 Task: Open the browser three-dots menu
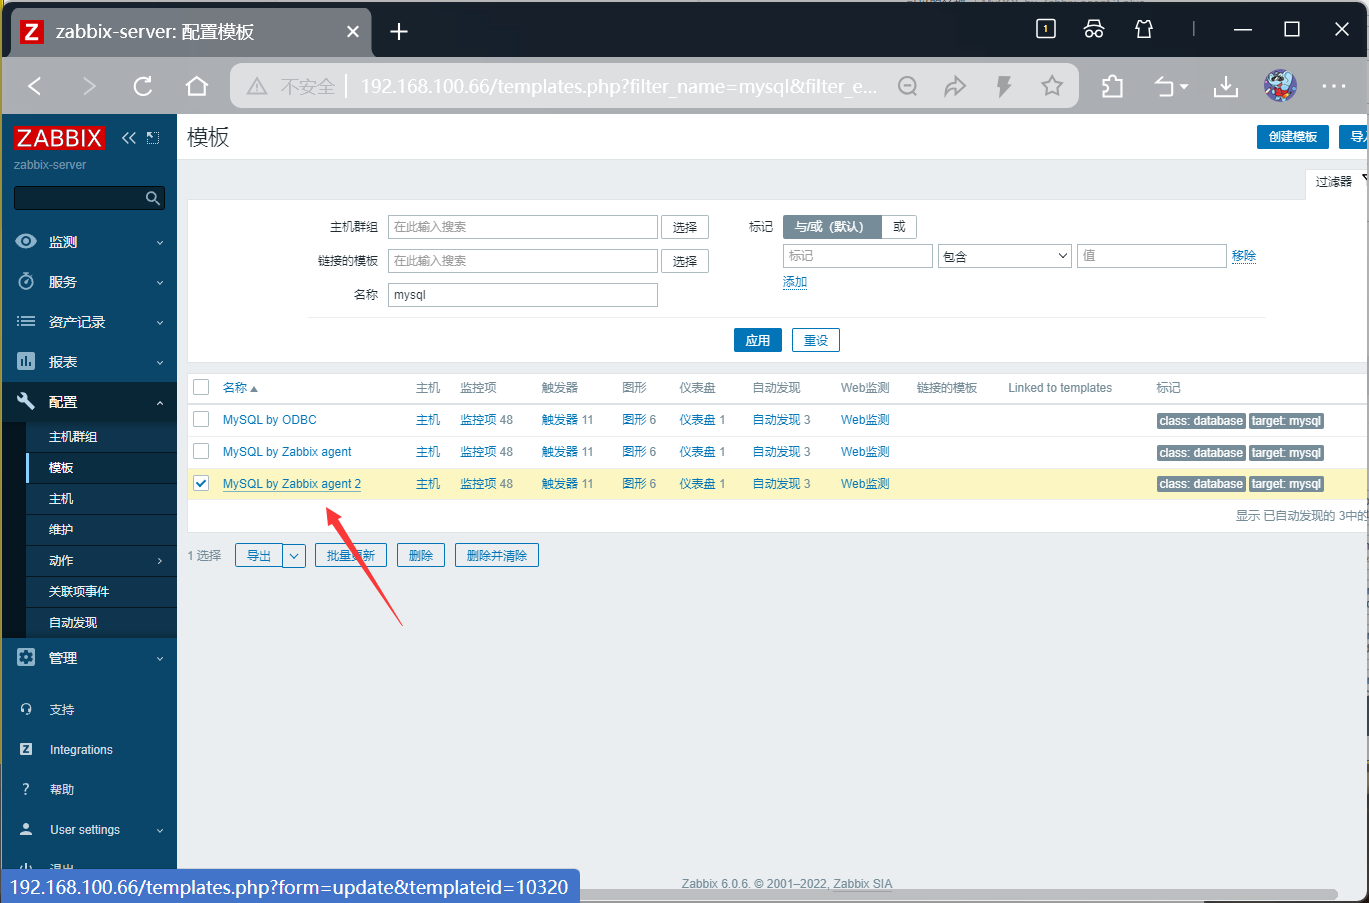pos(1334,86)
